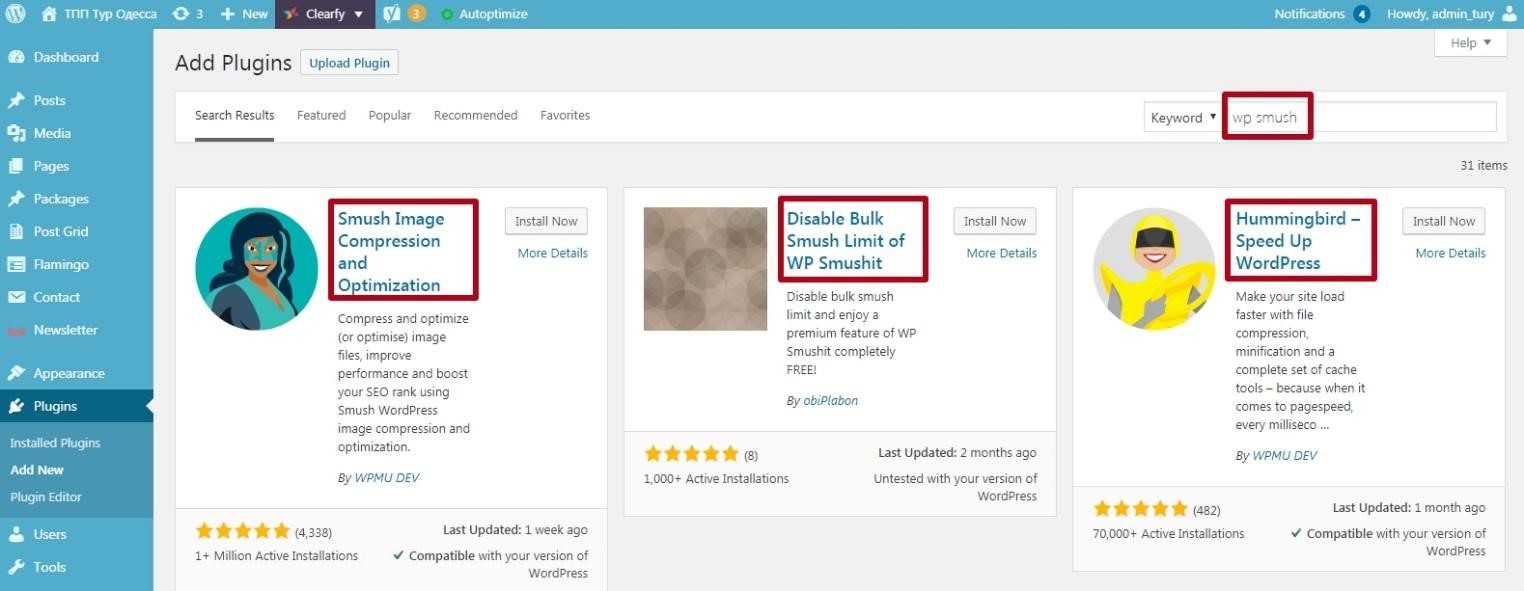
Task: Click the Smush plugin thumbnail image
Action: 257,269
